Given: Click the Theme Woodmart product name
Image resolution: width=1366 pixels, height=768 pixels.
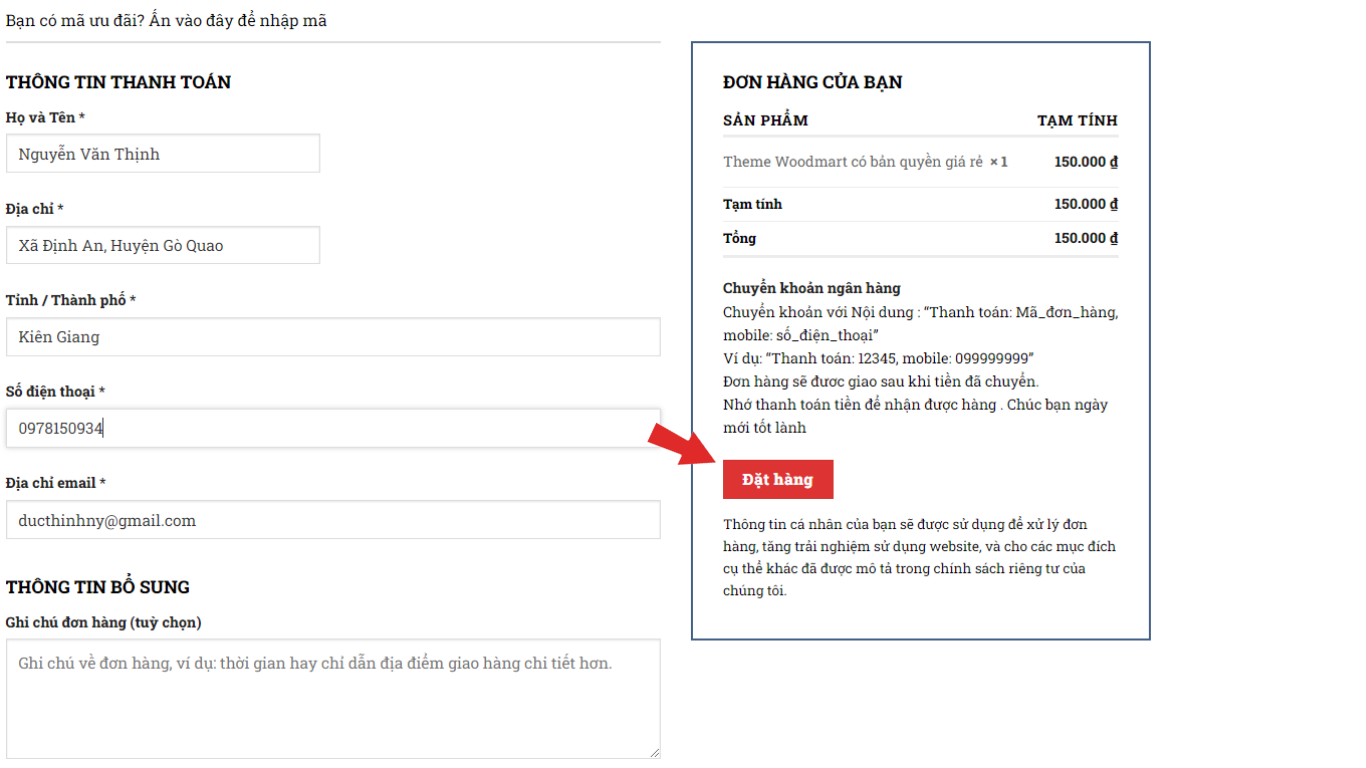Looking at the screenshot, I should [x=852, y=162].
